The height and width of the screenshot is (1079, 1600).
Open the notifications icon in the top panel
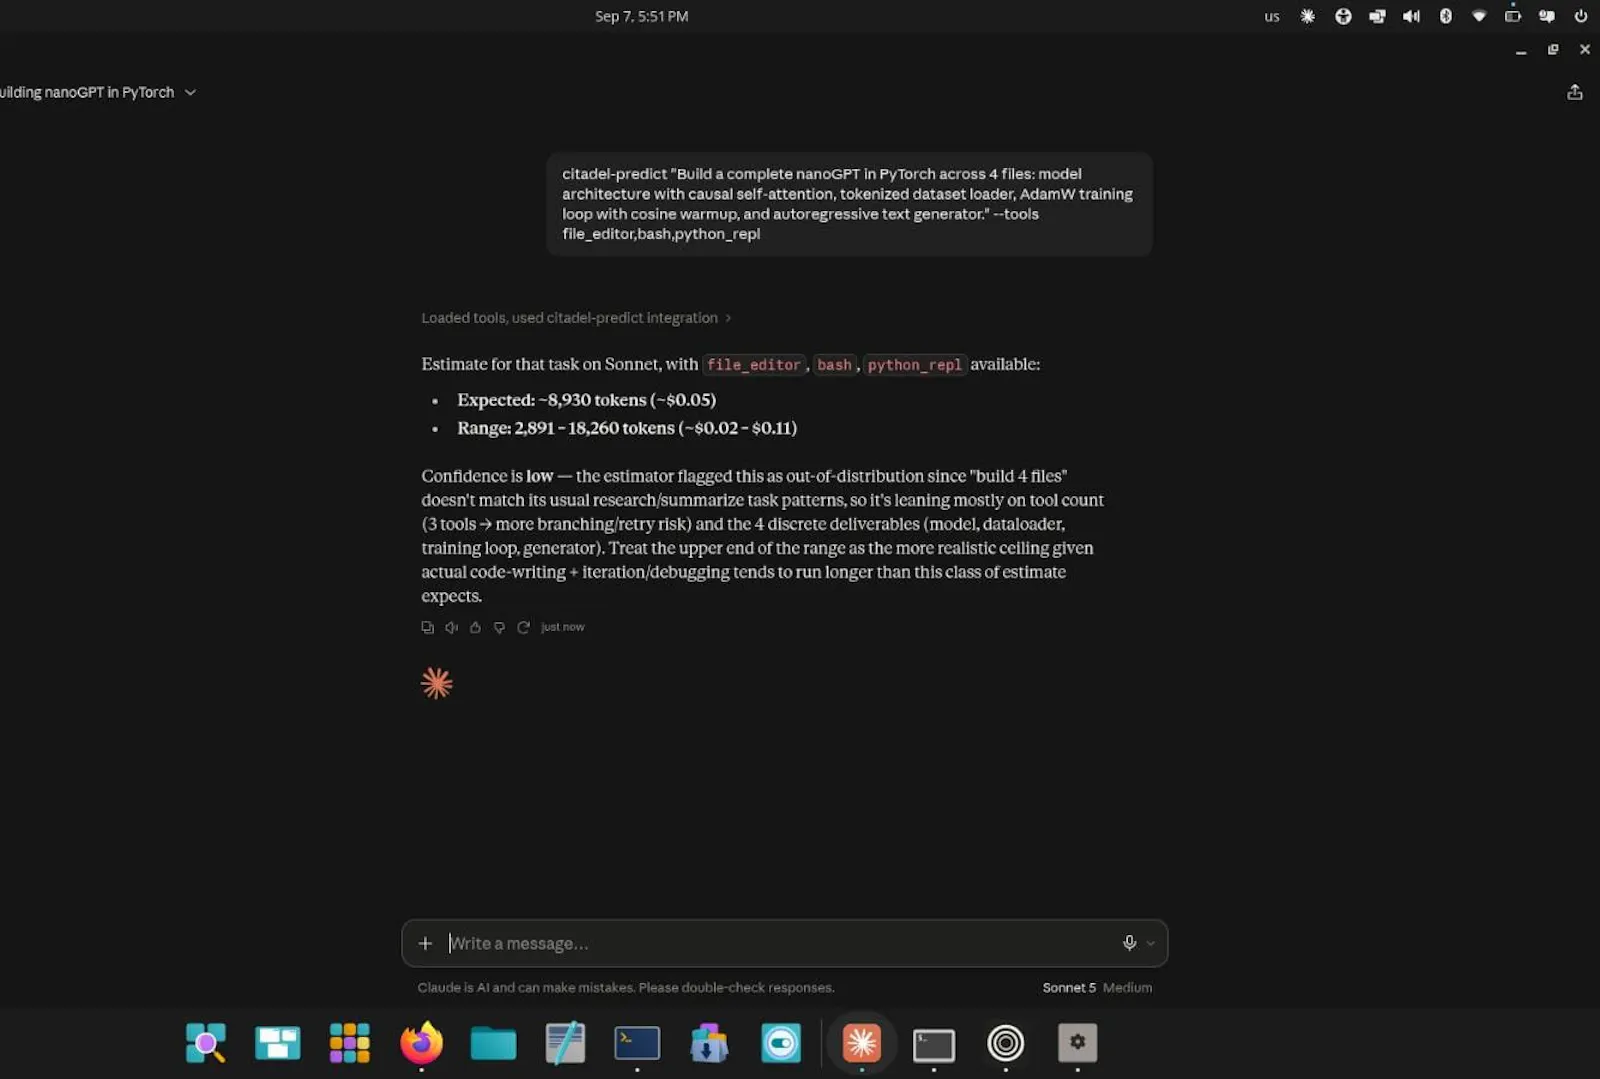point(1547,16)
